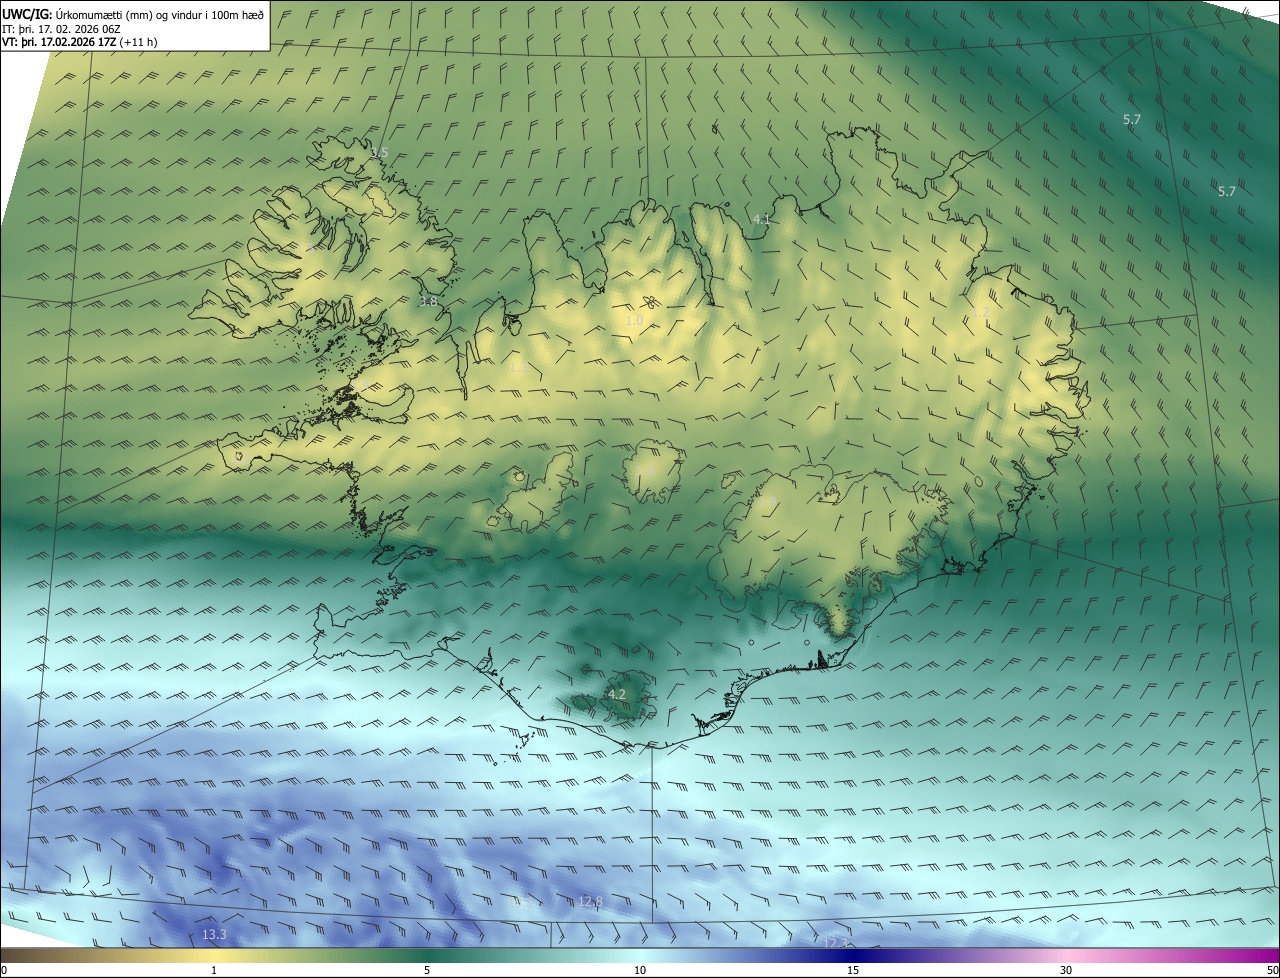Click the 30 tick on the color scale
The width and height of the screenshot is (1280, 978).
(1066, 970)
